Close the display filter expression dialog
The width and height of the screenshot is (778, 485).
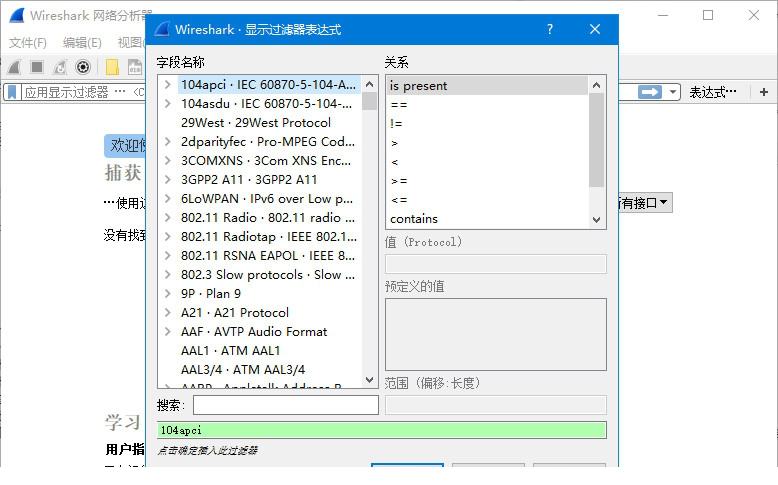tap(595, 29)
